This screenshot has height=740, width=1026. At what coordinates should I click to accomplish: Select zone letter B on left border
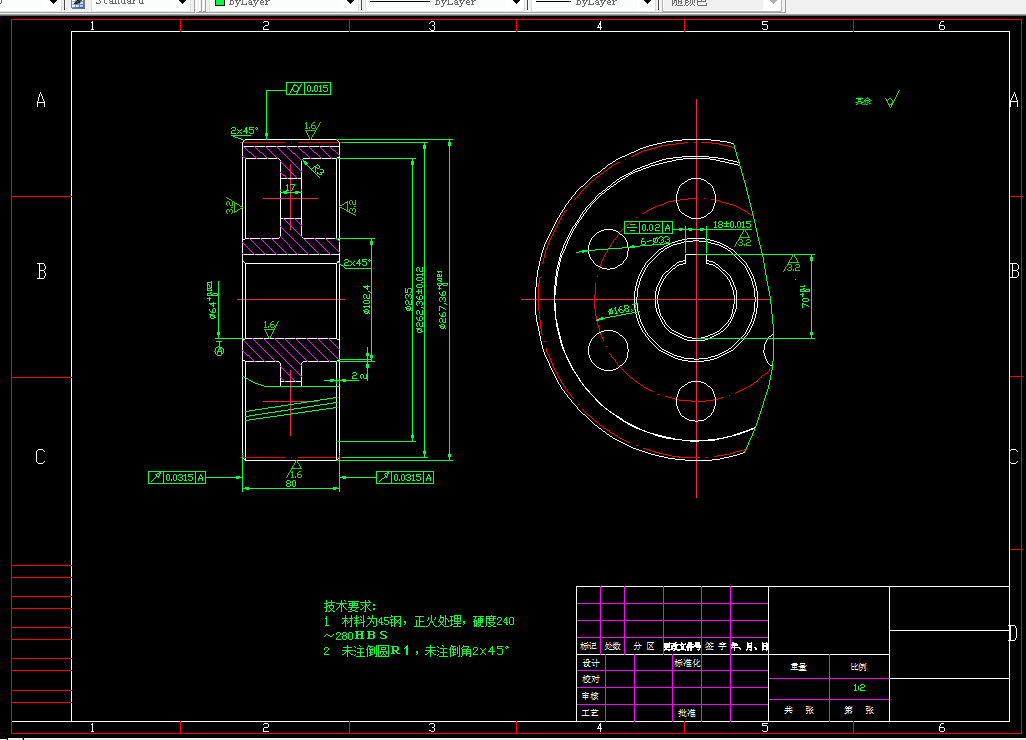point(41,271)
